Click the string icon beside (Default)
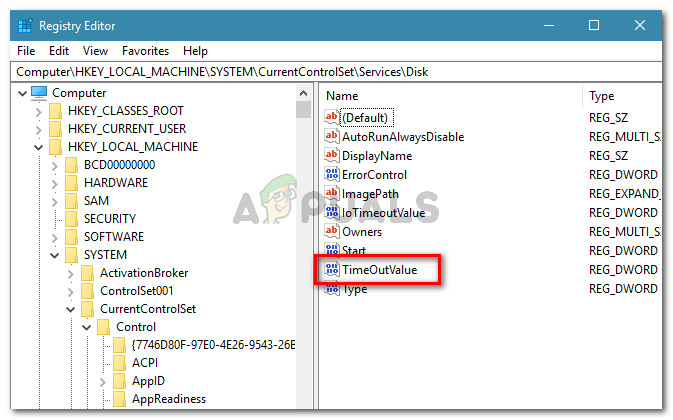Viewport: 673px width, 420px height. click(331, 117)
